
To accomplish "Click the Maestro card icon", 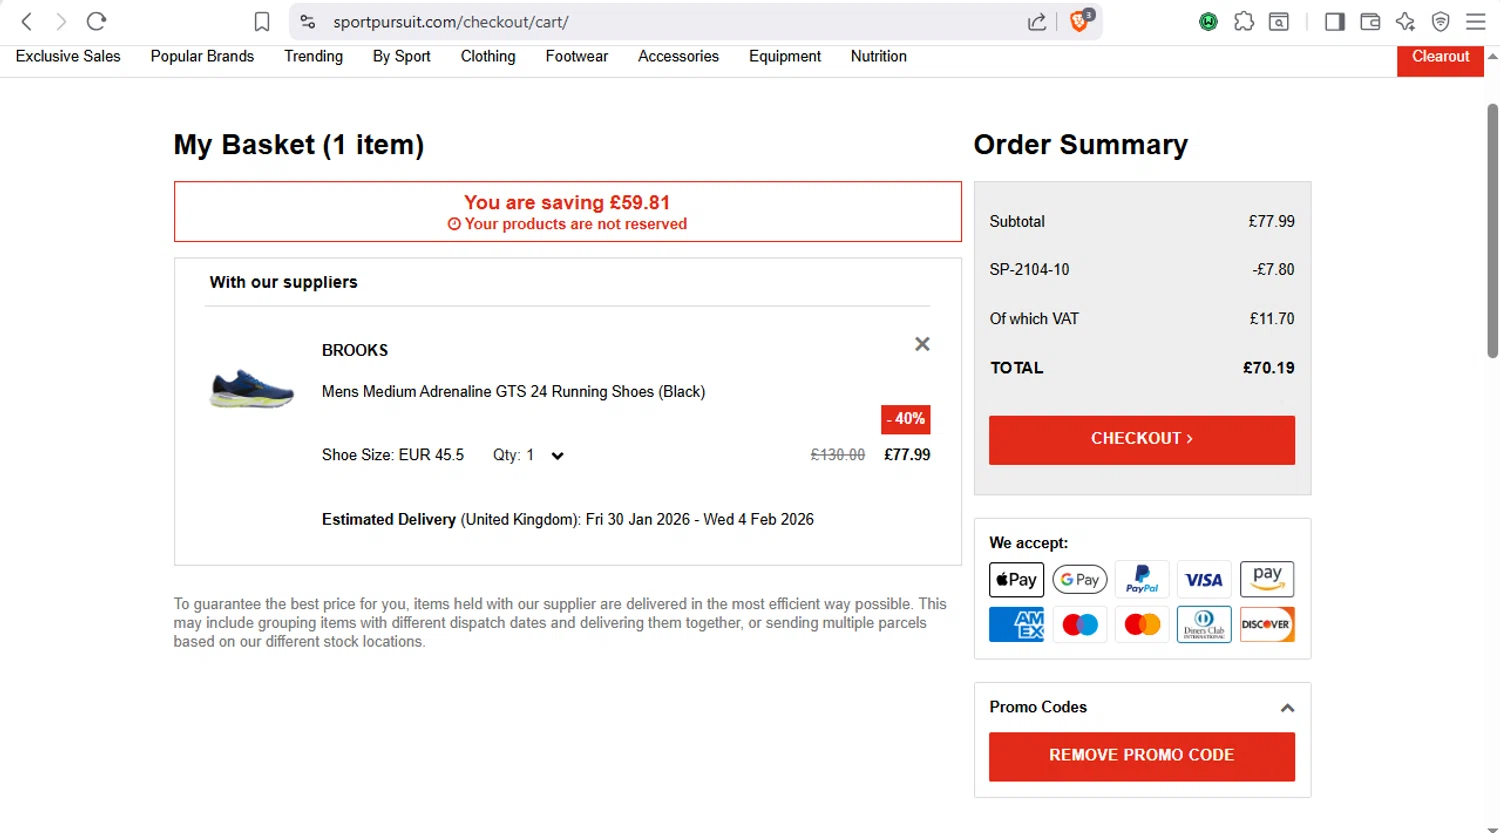I will 1080,625.
